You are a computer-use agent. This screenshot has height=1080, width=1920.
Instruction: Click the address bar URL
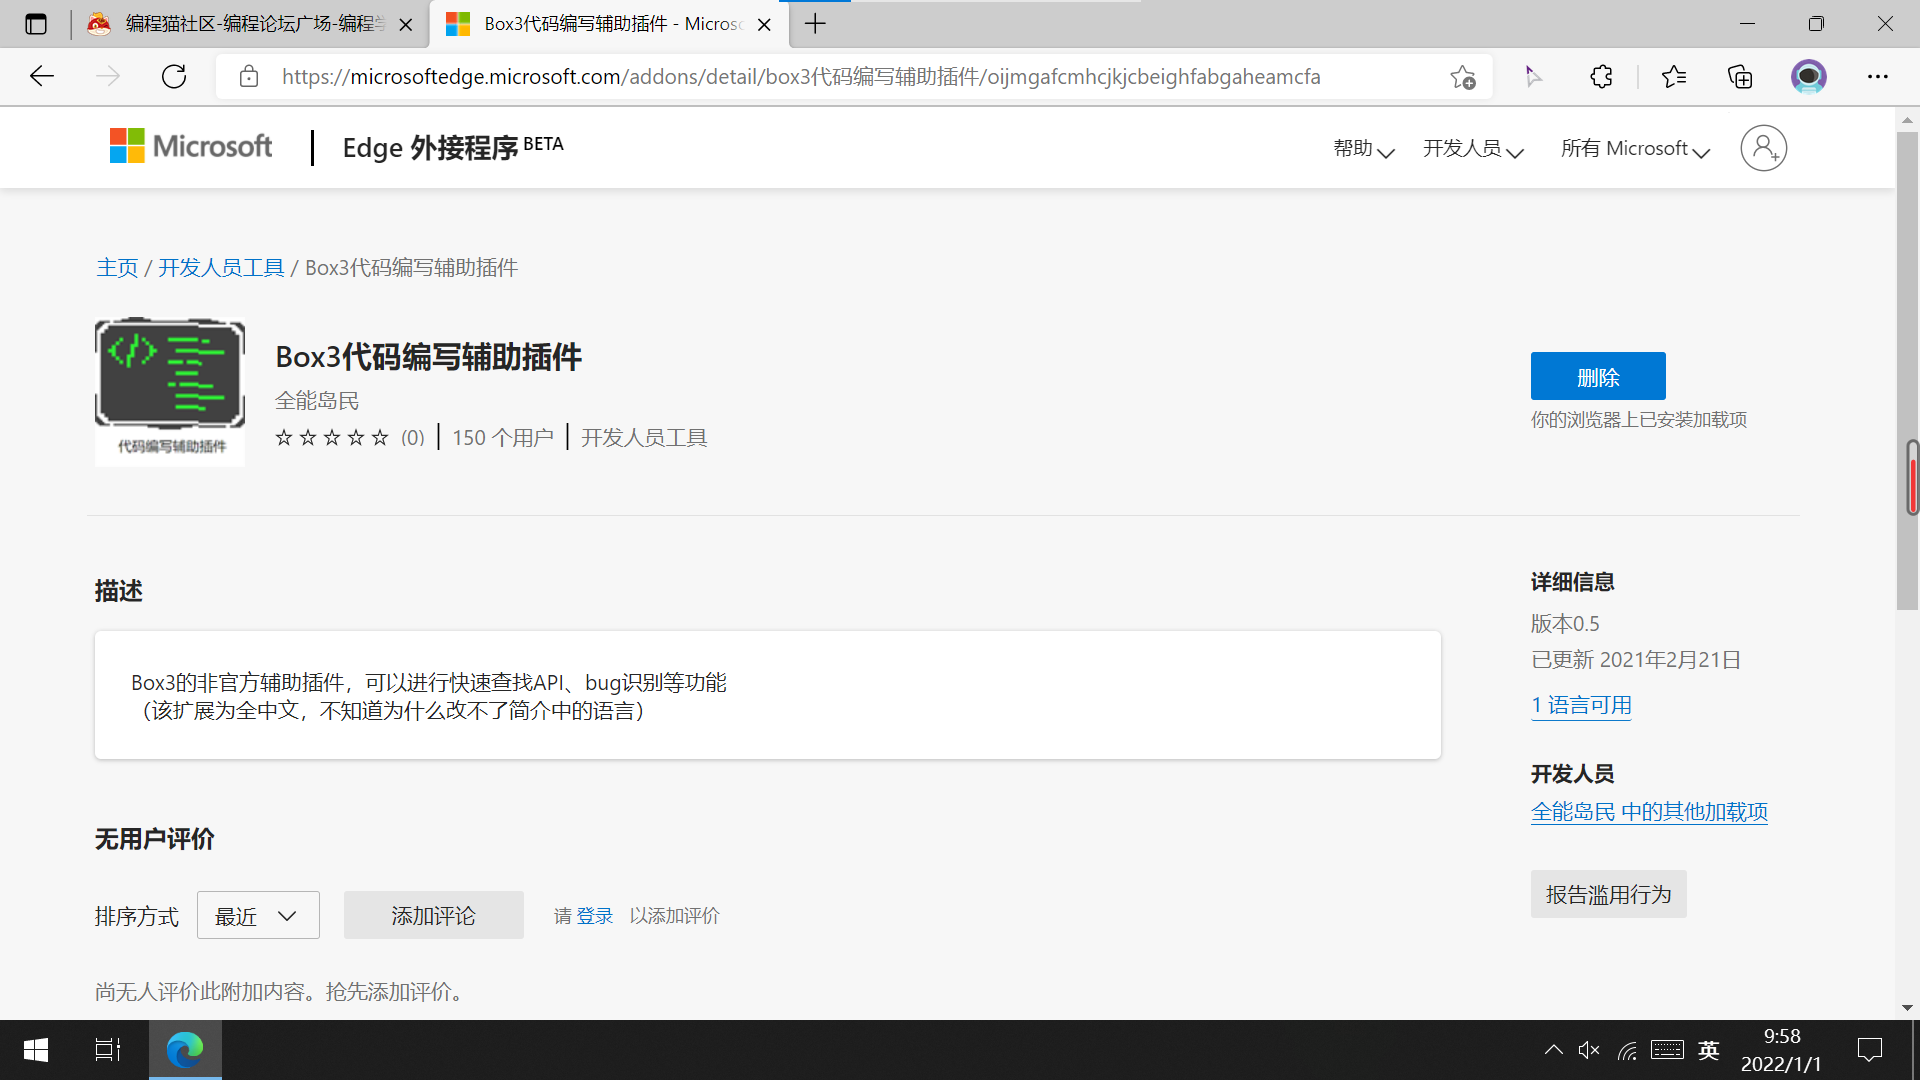click(x=801, y=77)
